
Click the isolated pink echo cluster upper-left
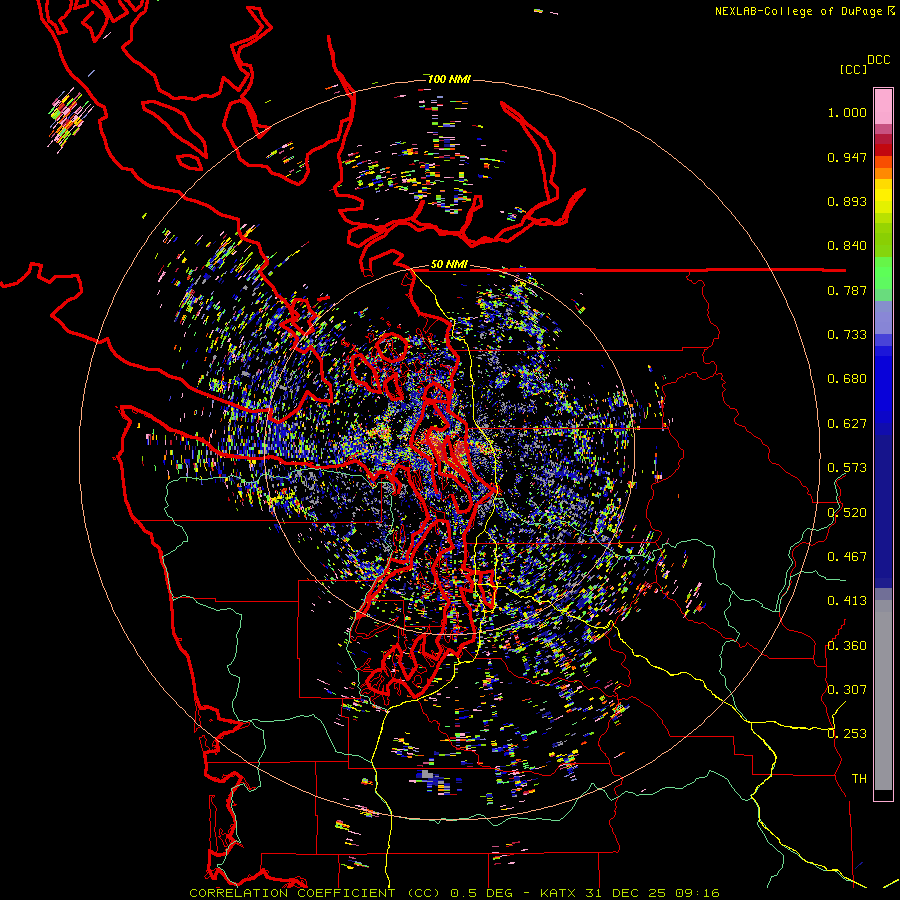click(69, 119)
